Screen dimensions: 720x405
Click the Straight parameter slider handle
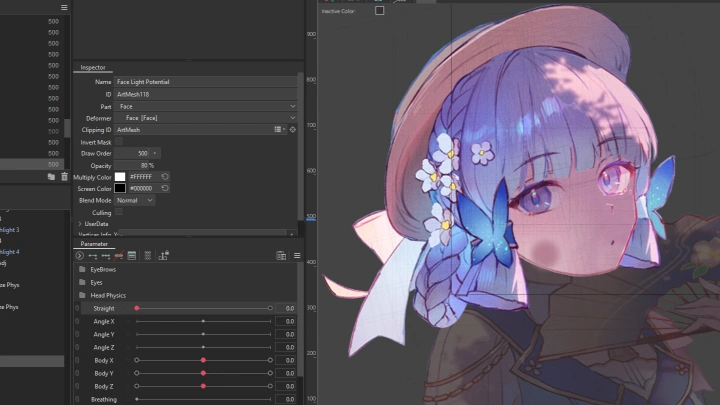click(x=137, y=308)
